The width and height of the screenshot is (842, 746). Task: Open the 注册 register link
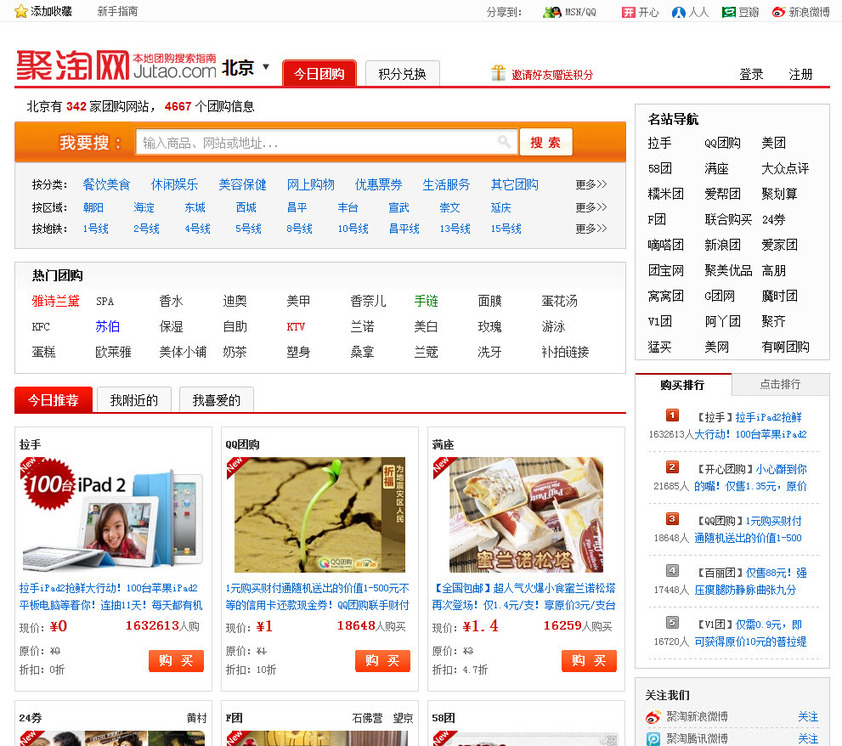800,75
